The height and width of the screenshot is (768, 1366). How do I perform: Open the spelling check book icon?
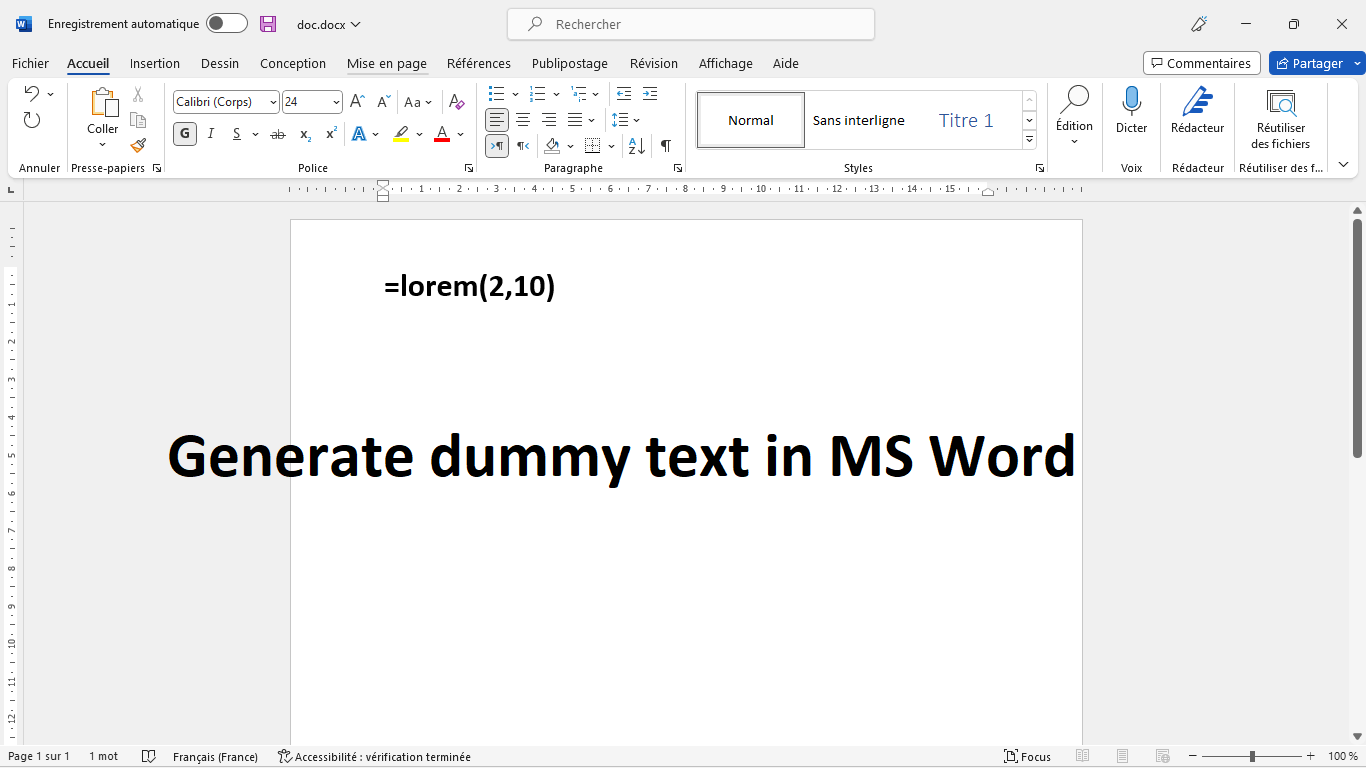[x=149, y=757]
